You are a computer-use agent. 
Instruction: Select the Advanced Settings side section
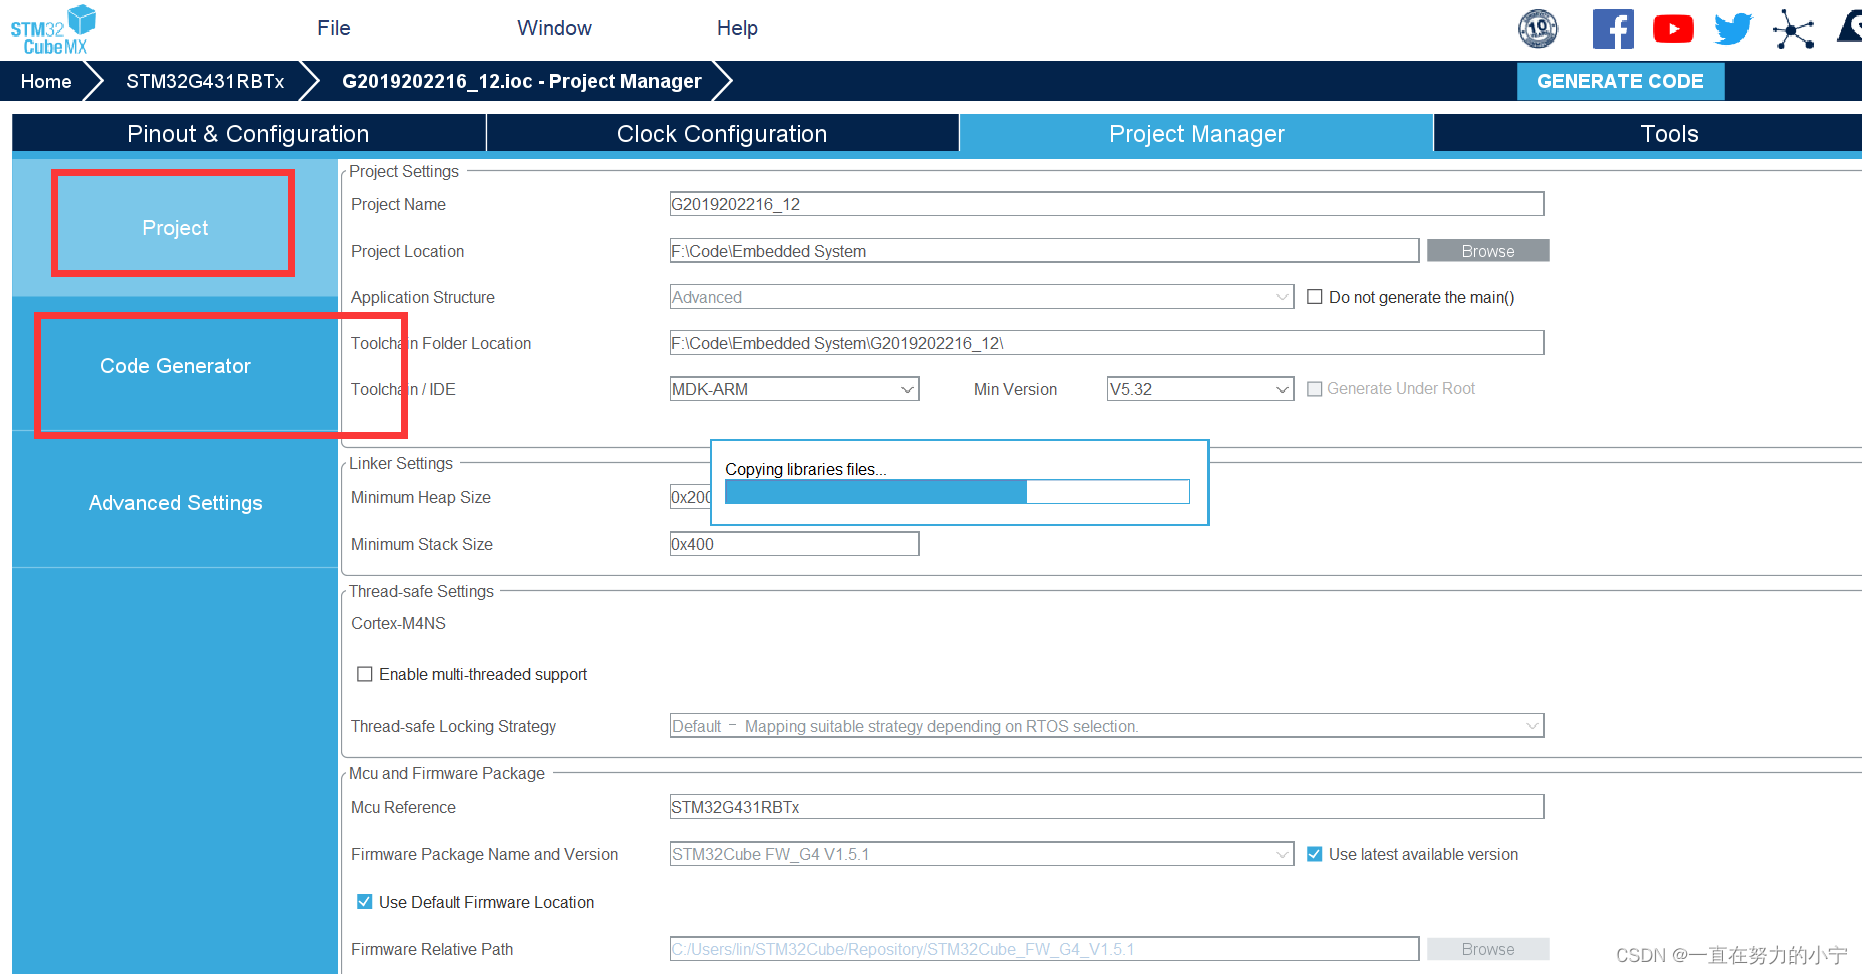coord(175,503)
